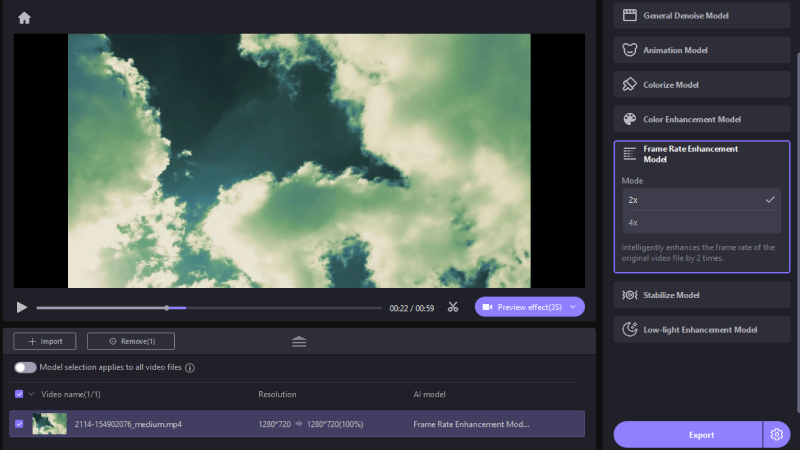Uncheck the 2114-154902076_medium.mp4 checkbox

(x=19, y=424)
